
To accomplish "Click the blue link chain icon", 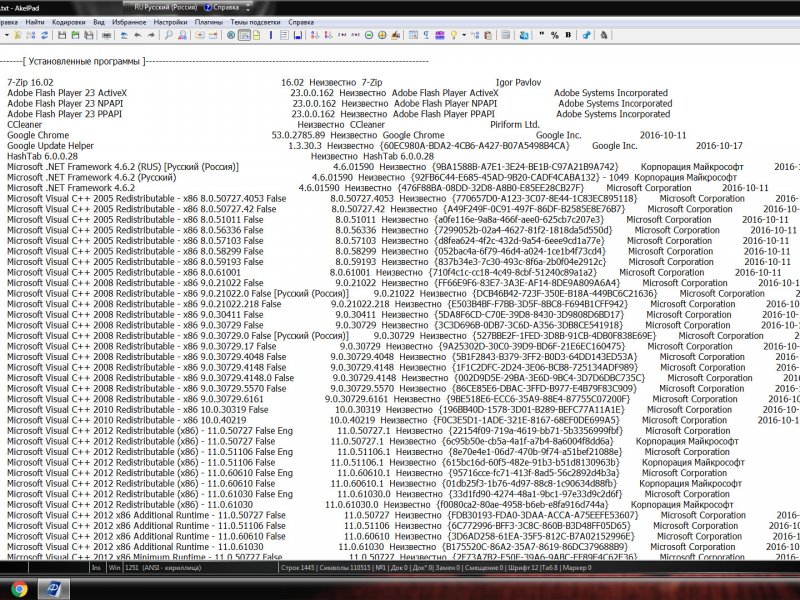I will coord(586,35).
